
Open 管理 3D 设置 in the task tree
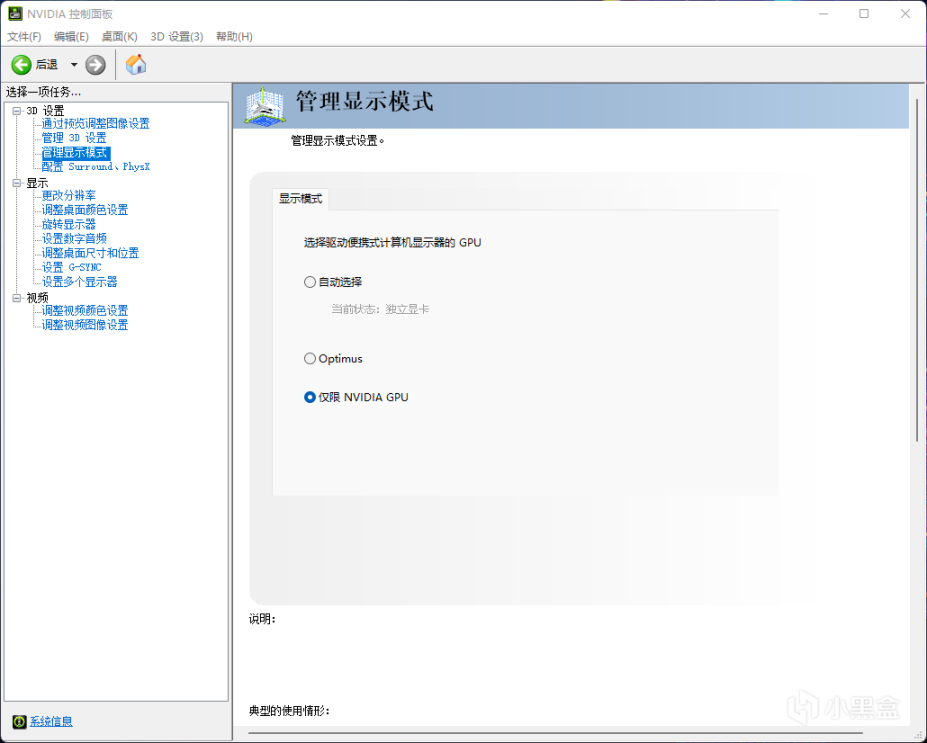pyautogui.click(x=74, y=138)
